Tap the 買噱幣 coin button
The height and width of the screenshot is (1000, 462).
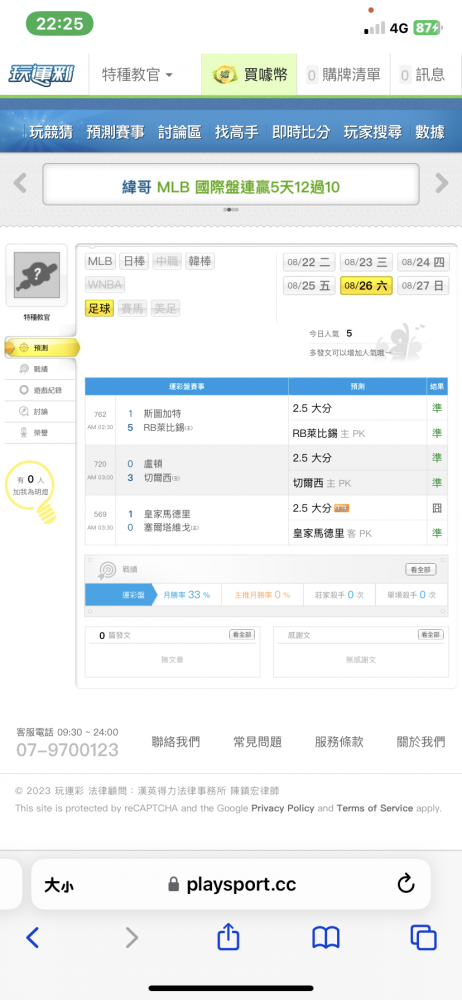point(250,75)
